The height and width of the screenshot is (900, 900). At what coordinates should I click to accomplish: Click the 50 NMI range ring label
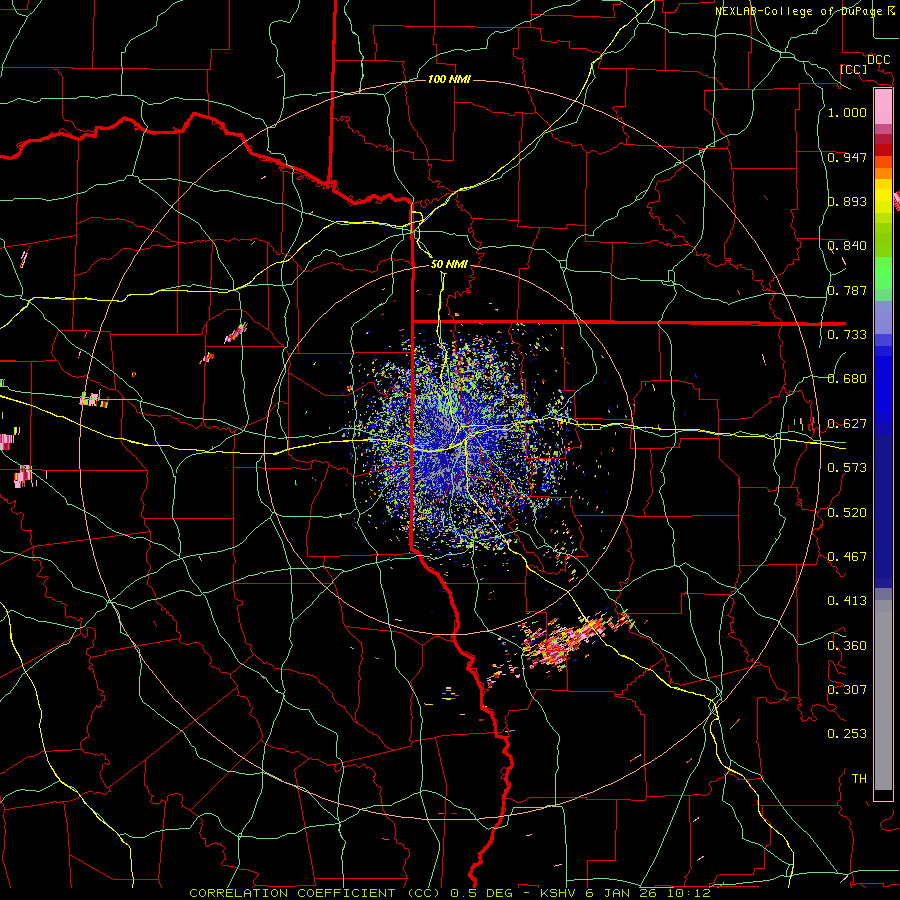pos(449,264)
